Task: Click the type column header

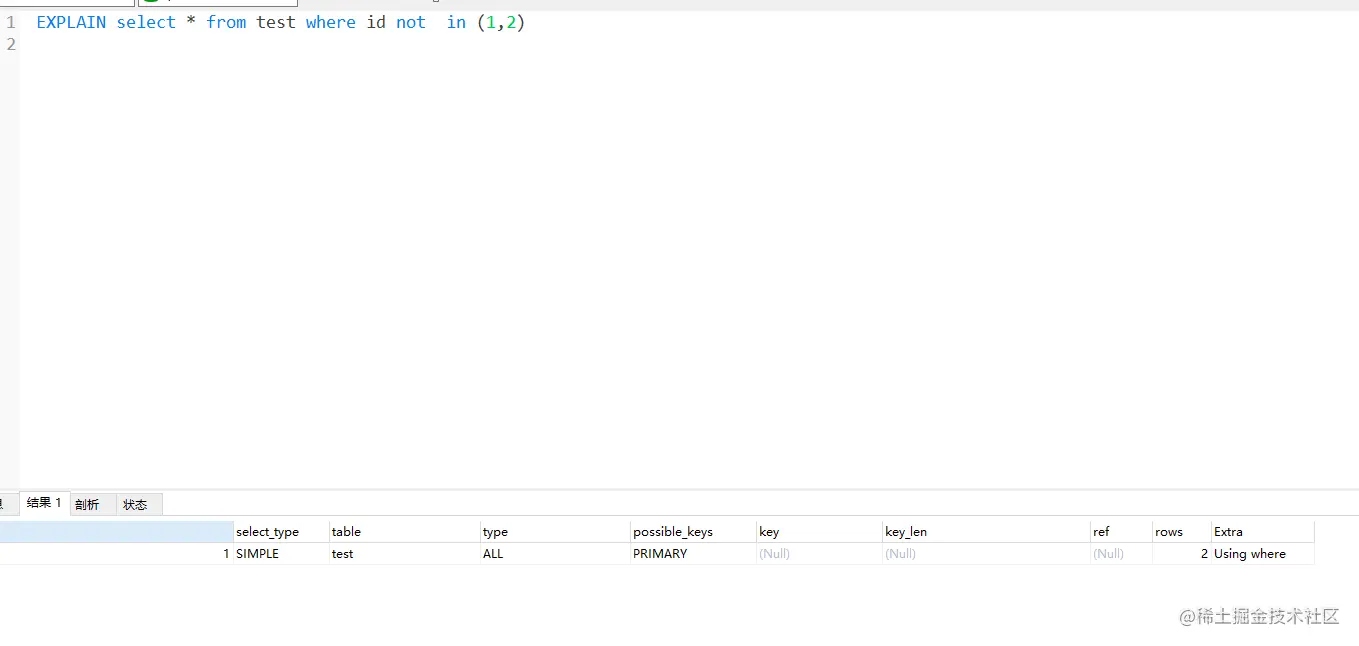Action: 555,532
